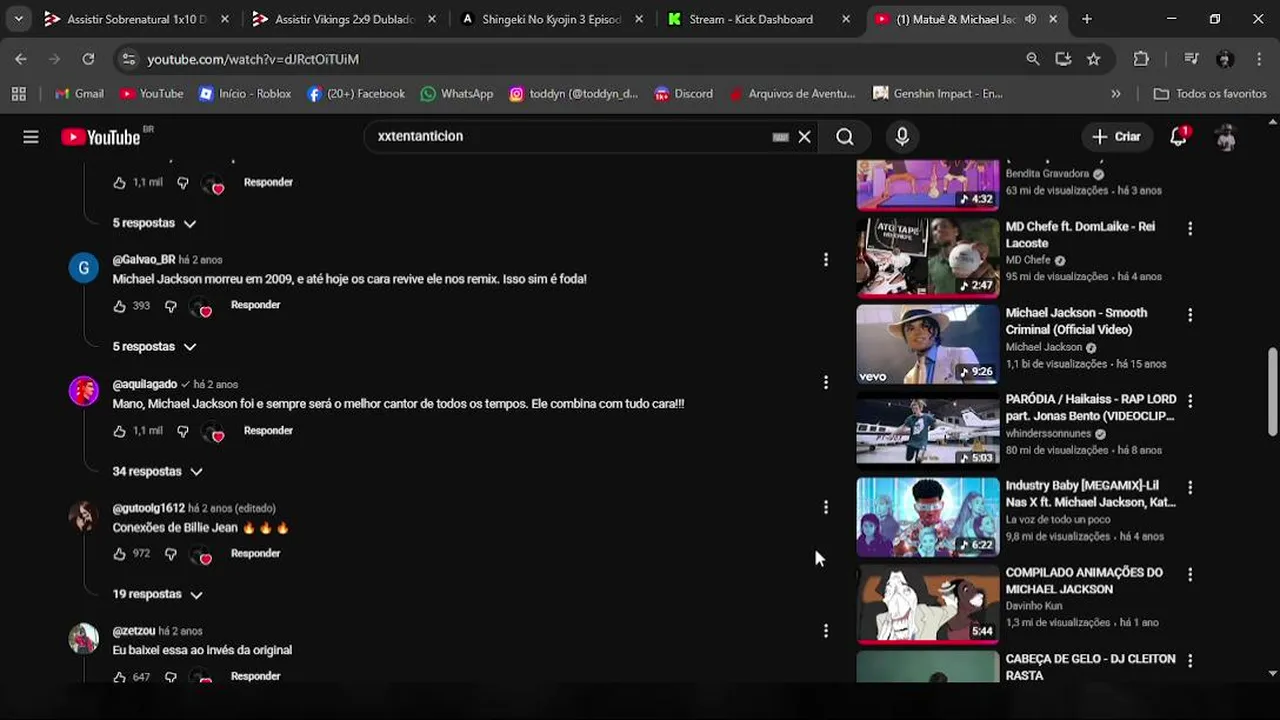The image size is (1280, 720).
Task: Like the topmost comment with 1,1 mil likes
Action: pyautogui.click(x=120, y=183)
